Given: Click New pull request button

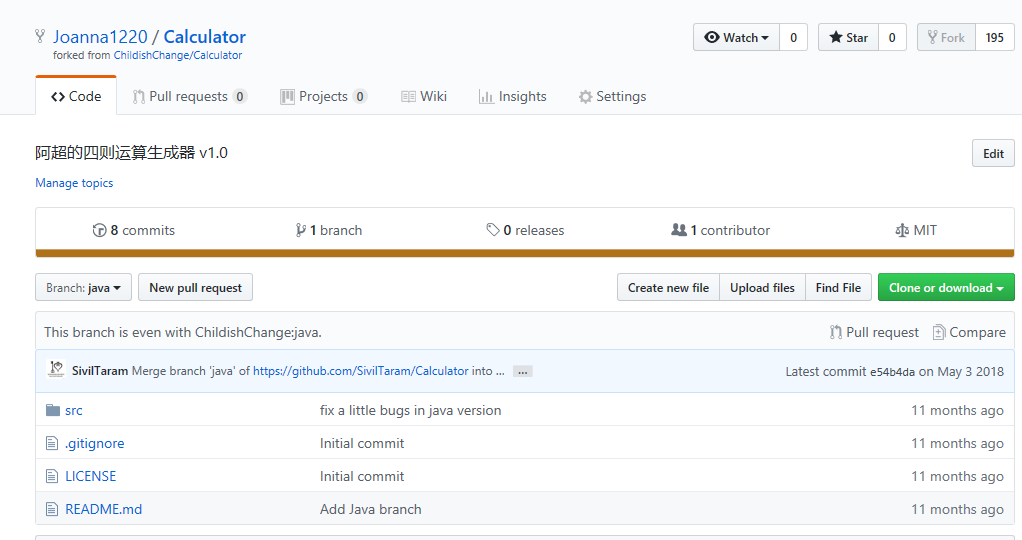Looking at the screenshot, I should [196, 288].
